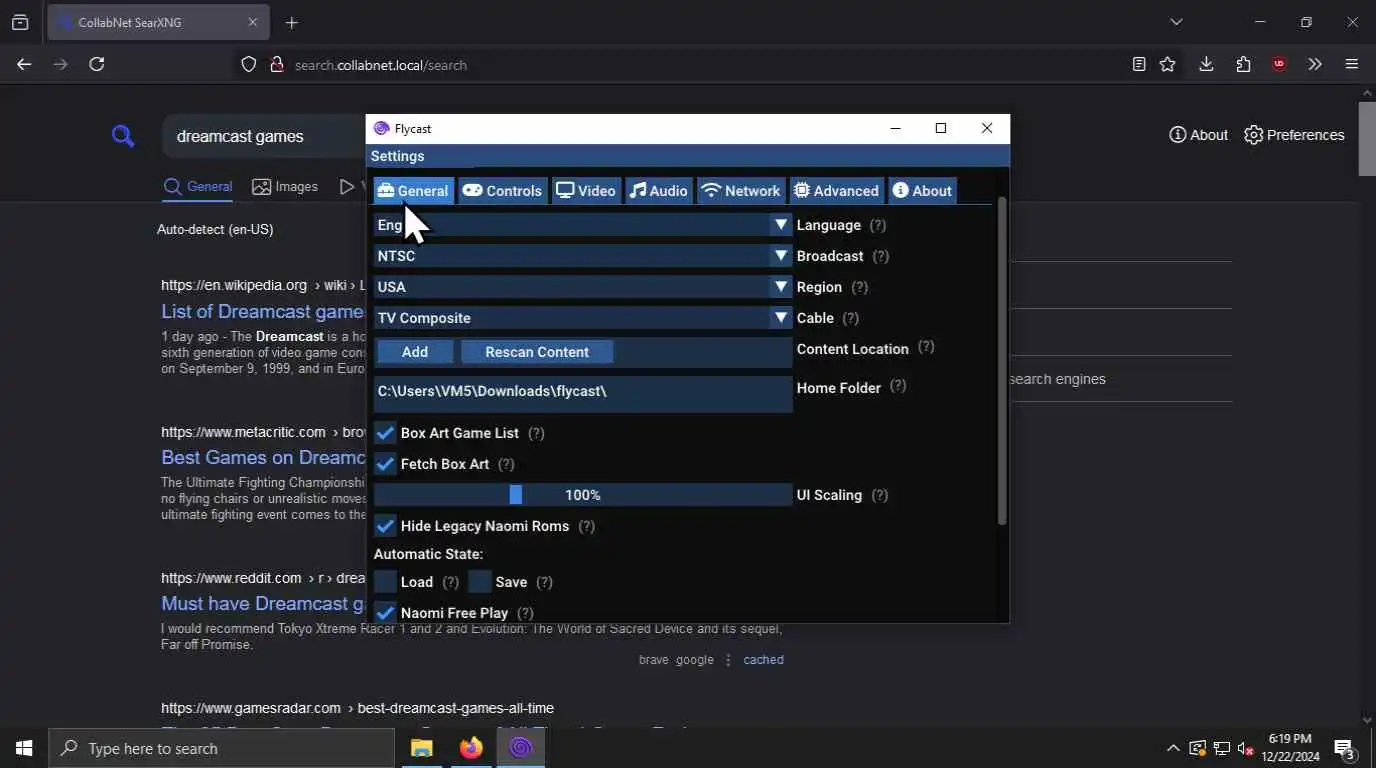The height and width of the screenshot is (768, 1376).
Task: Toggle reader view in Firefox
Action: (1139, 64)
